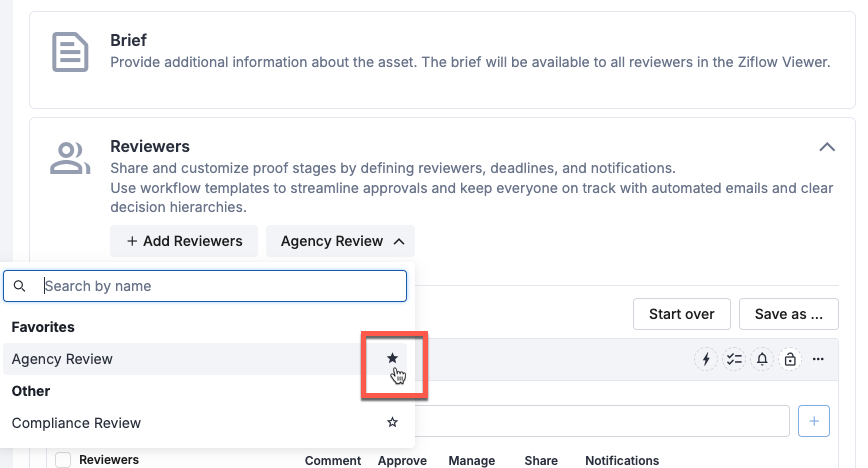Expand the Brief section header
Screen dimensions: 868x468
128,42
